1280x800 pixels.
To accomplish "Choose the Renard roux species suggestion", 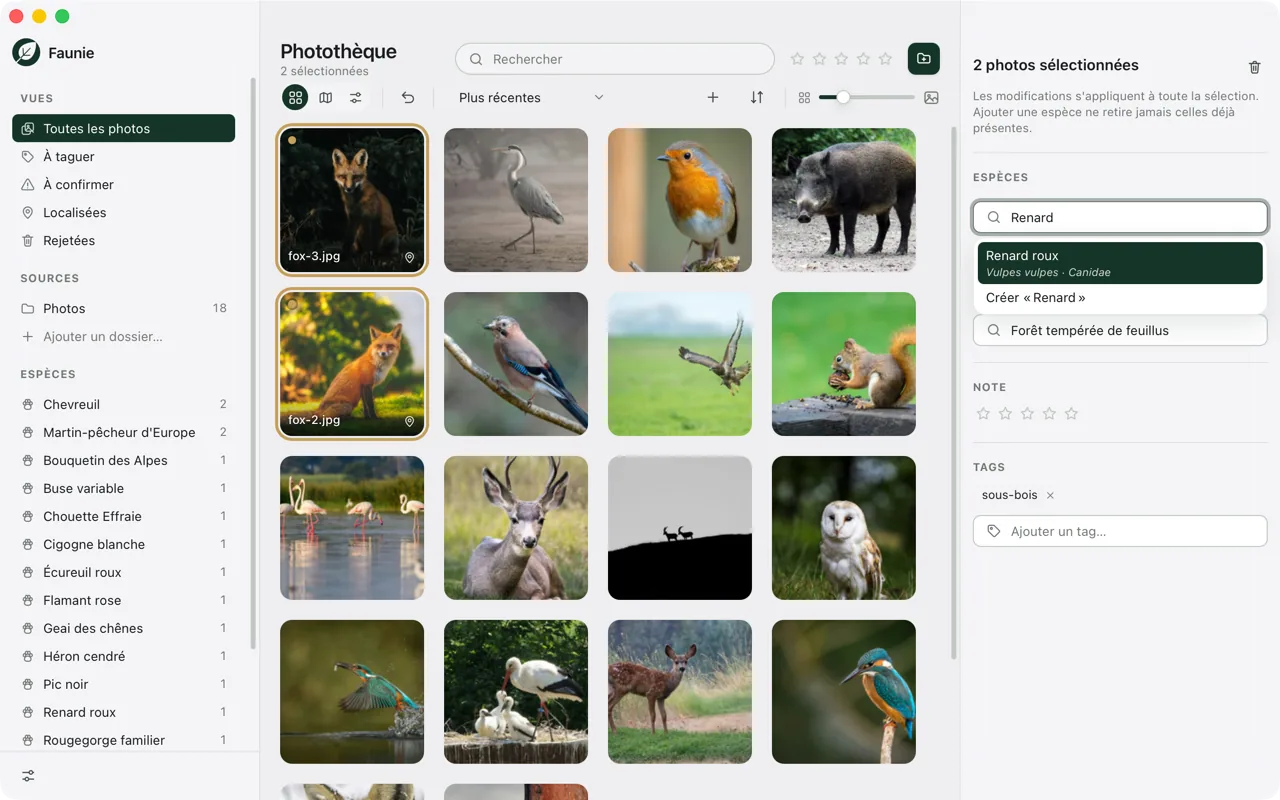I will pyautogui.click(x=1120, y=263).
